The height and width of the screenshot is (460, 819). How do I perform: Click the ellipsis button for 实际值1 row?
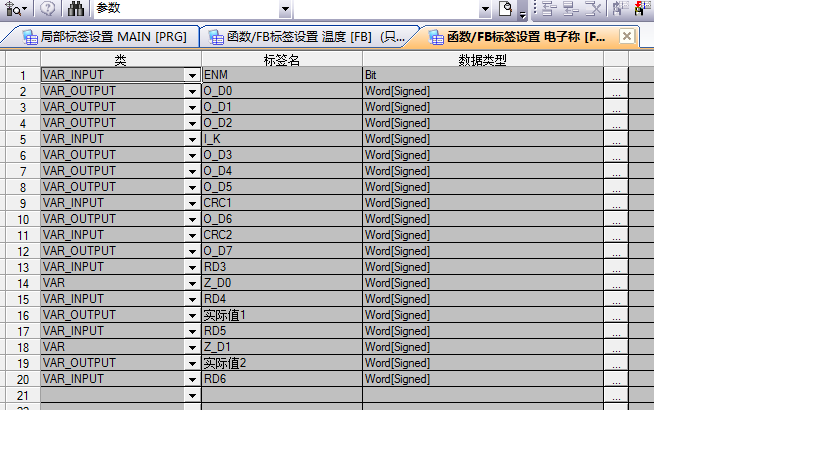[616, 315]
